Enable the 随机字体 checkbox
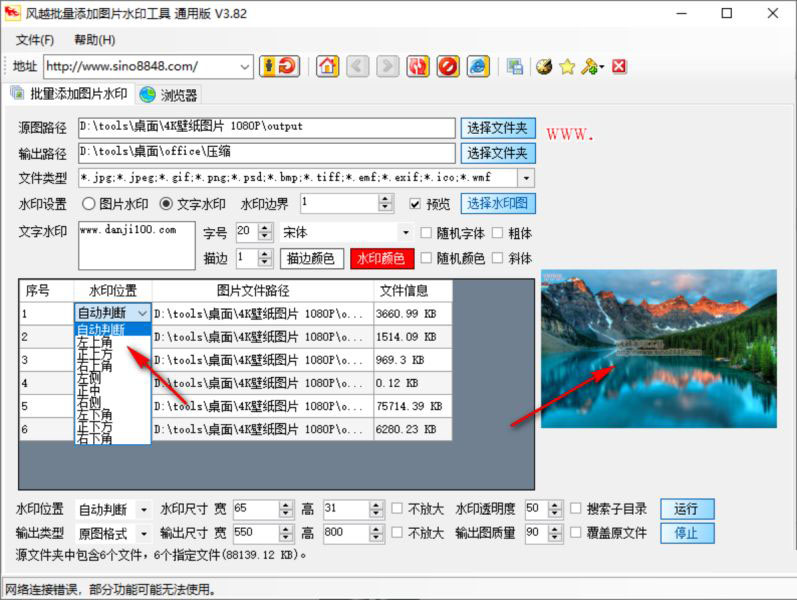This screenshot has height=600, width=797. [x=426, y=233]
